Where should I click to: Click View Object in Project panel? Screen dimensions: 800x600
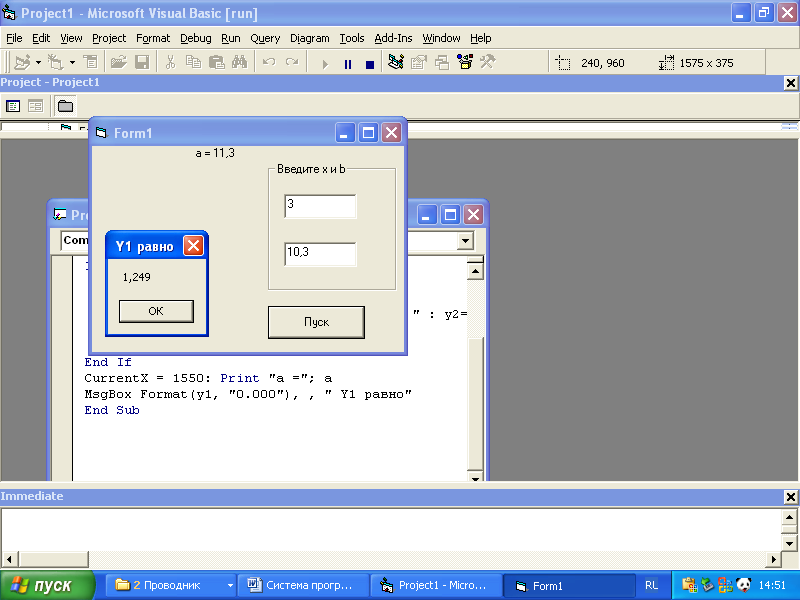(x=35, y=106)
